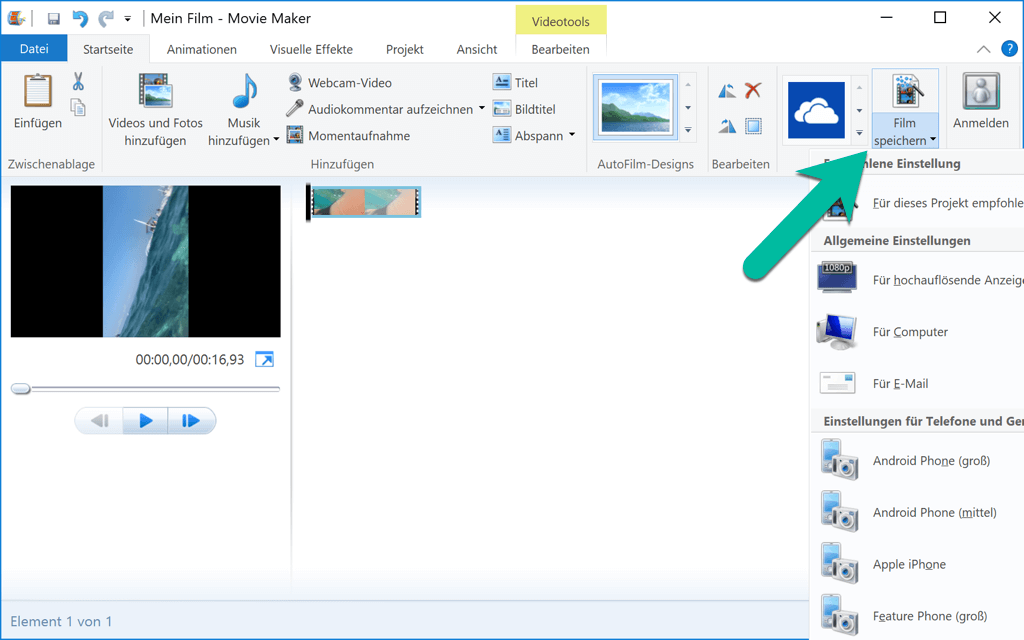The width and height of the screenshot is (1024, 640).
Task: Expand sharing gallery more arrow
Action: click(x=859, y=133)
